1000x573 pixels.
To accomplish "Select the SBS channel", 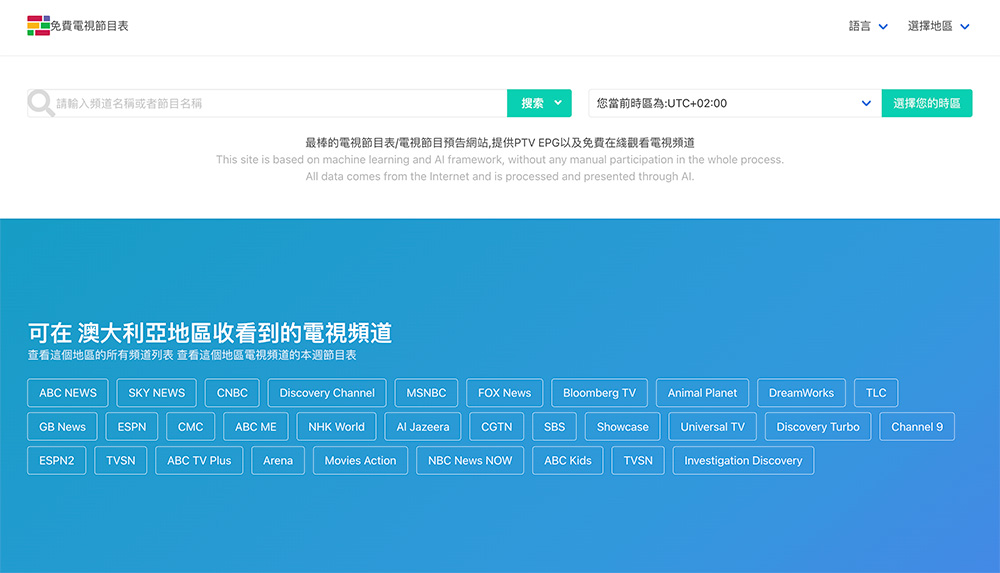I will tap(554, 426).
